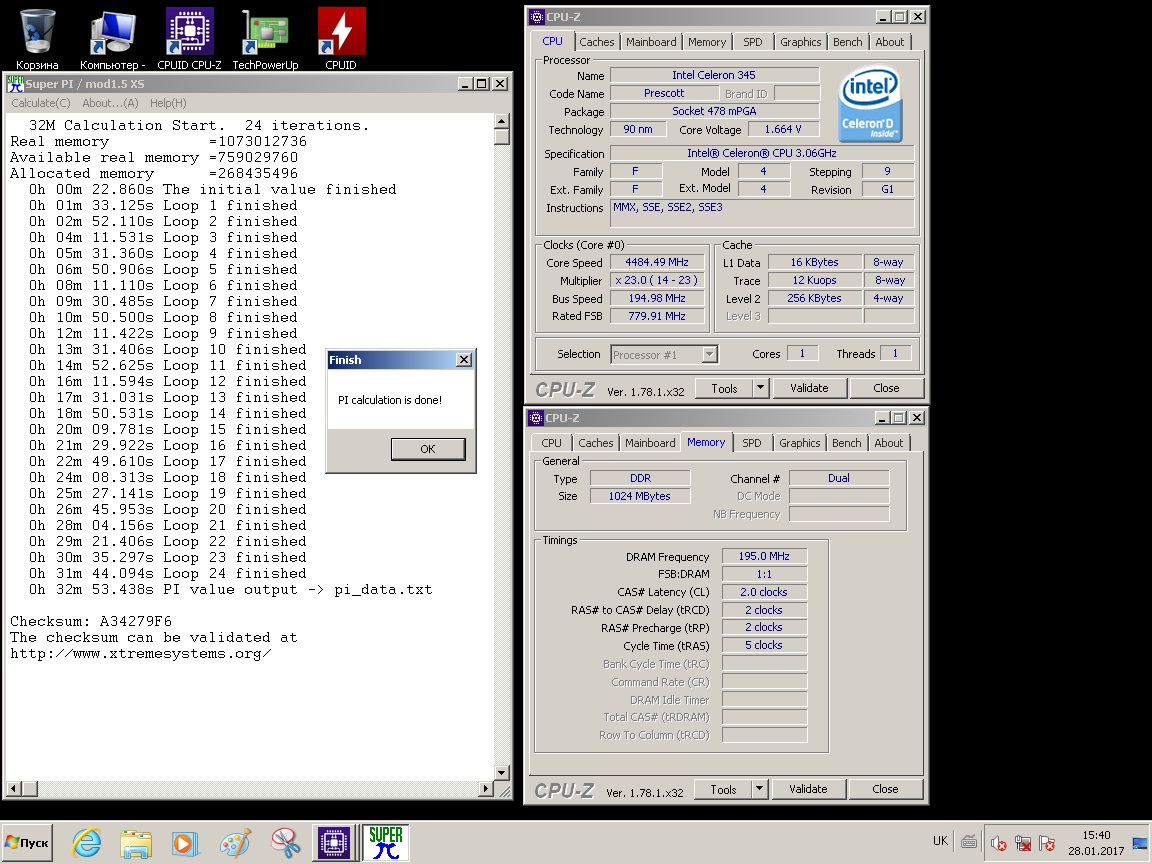Open the Paint taskbar icon

[x=235, y=842]
